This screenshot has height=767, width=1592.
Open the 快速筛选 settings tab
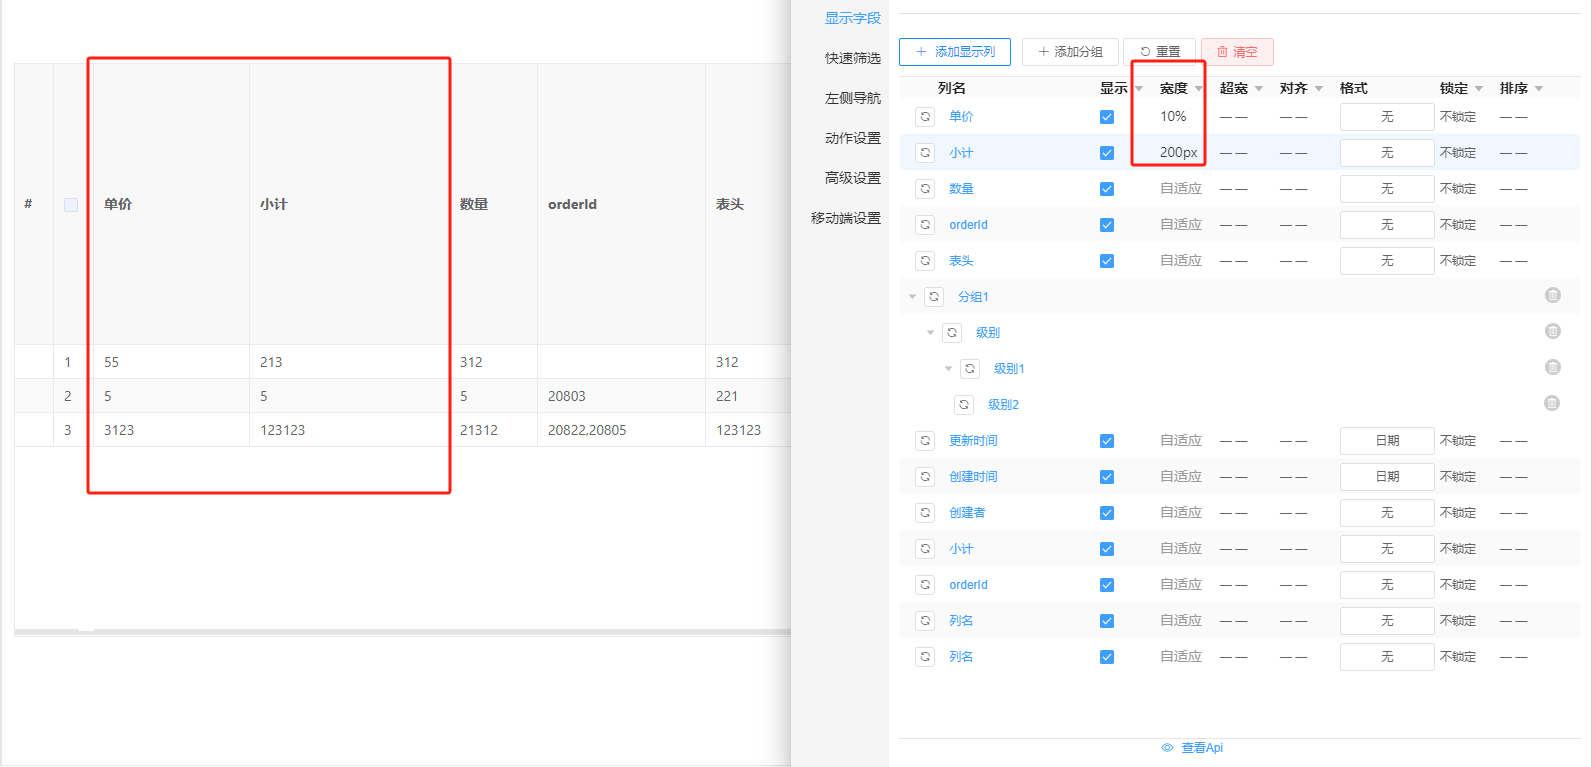(x=852, y=58)
